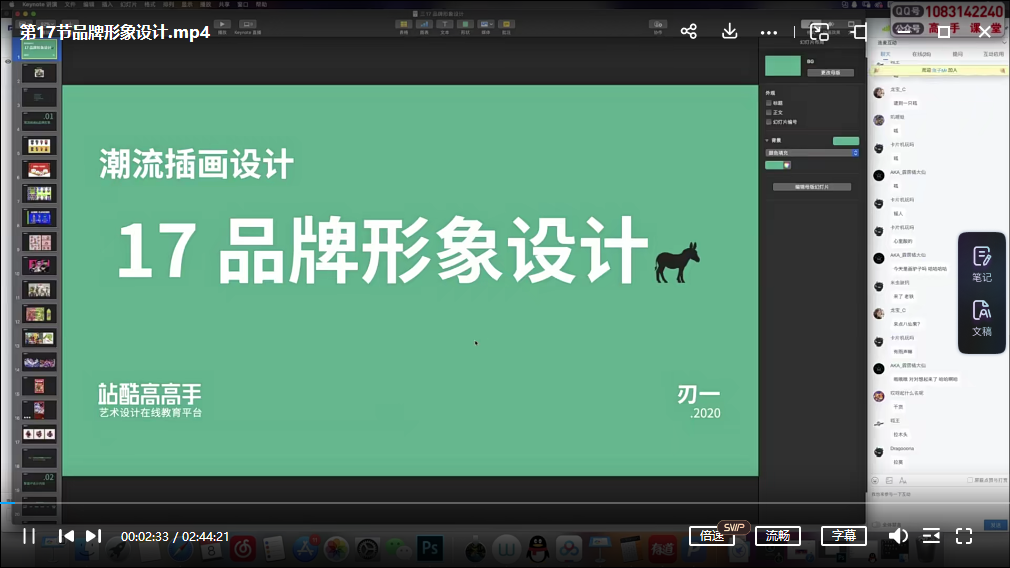
Task: Toggle 字幕 subtitles
Action: [x=844, y=536]
